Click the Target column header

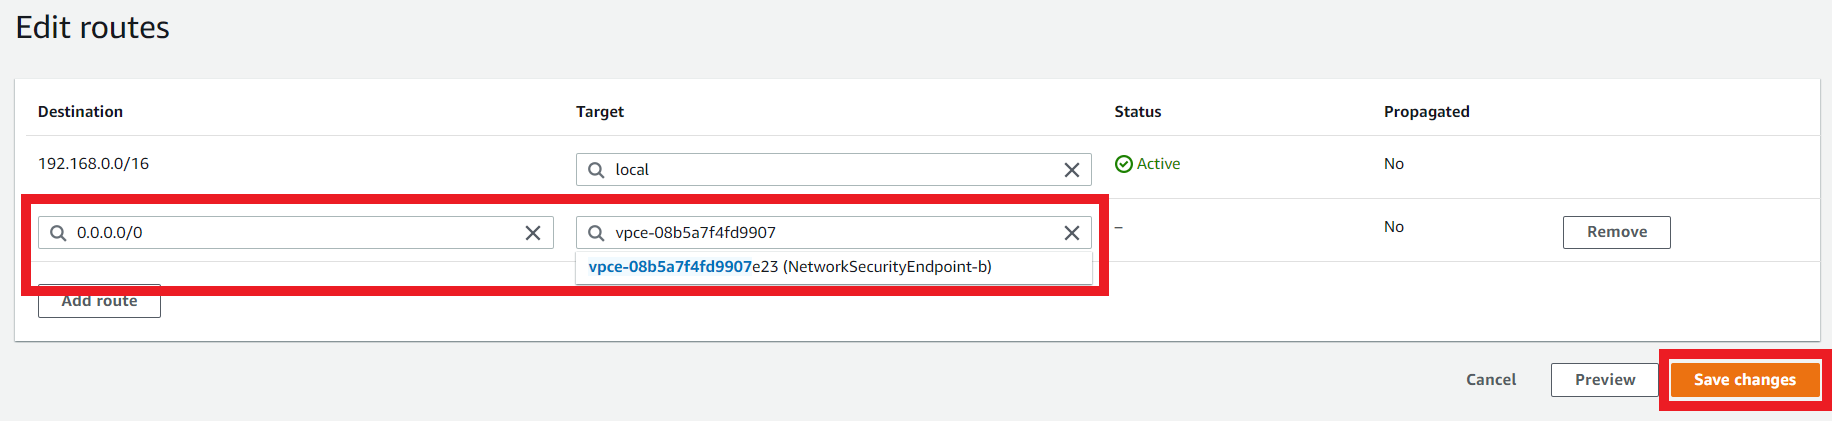(600, 112)
